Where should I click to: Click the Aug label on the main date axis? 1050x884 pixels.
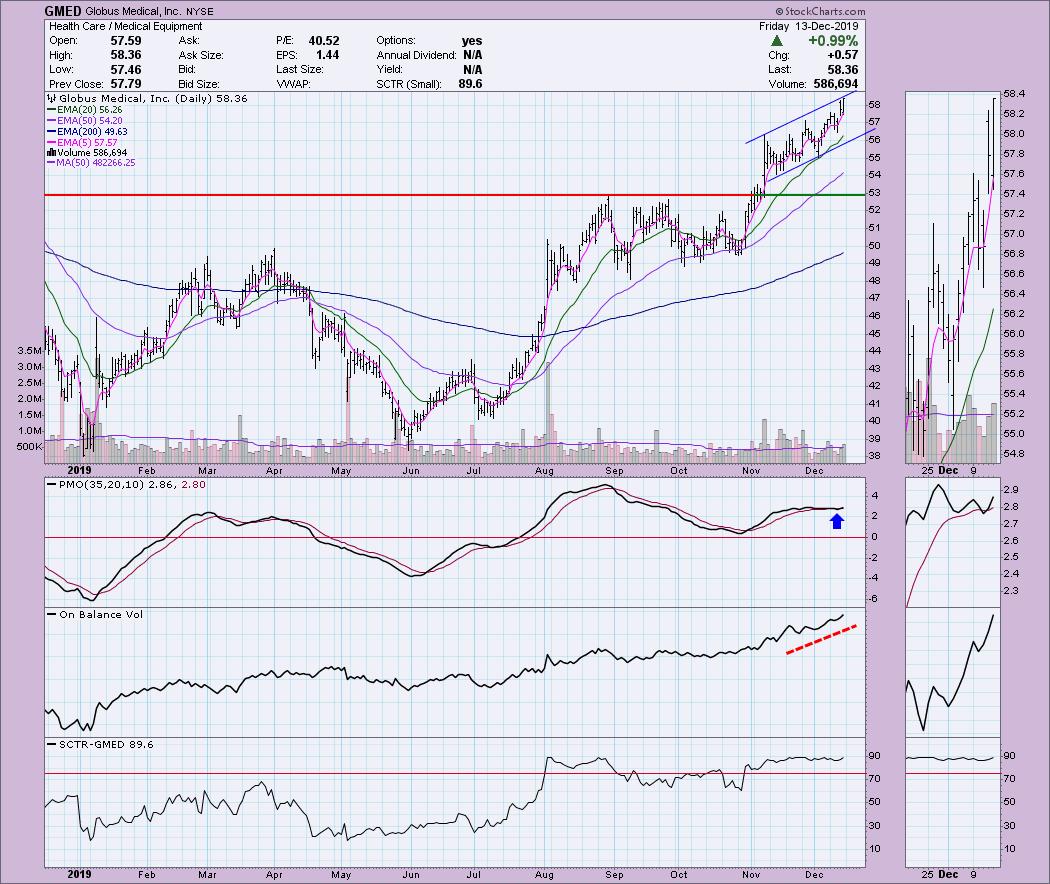(543, 469)
